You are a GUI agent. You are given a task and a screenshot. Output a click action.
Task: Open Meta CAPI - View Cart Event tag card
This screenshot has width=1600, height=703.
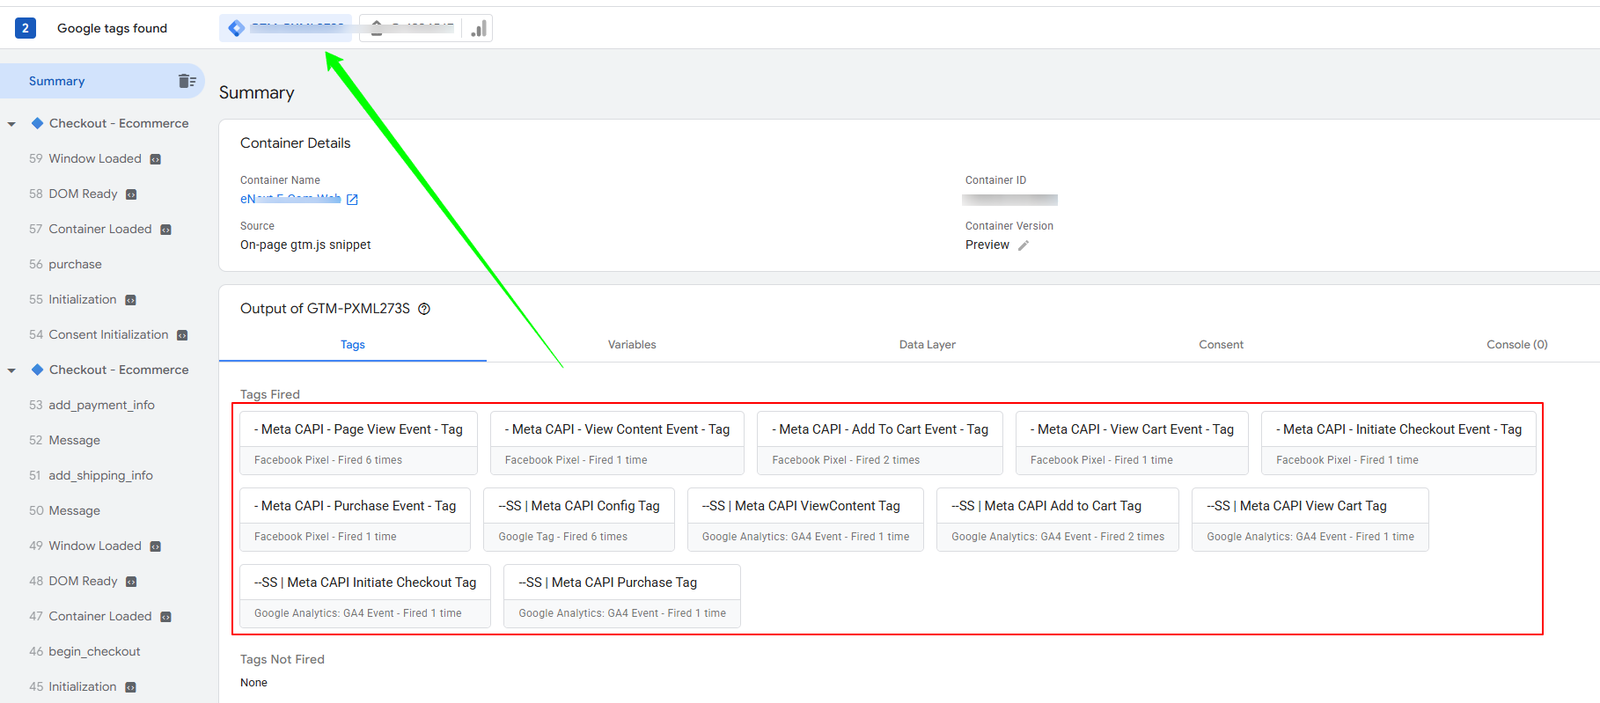pyautogui.click(x=1132, y=443)
